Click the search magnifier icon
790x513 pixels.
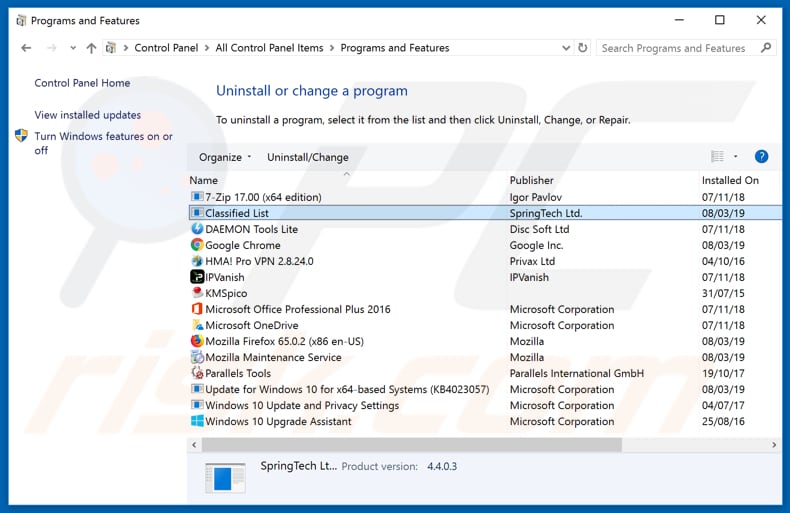(766, 48)
